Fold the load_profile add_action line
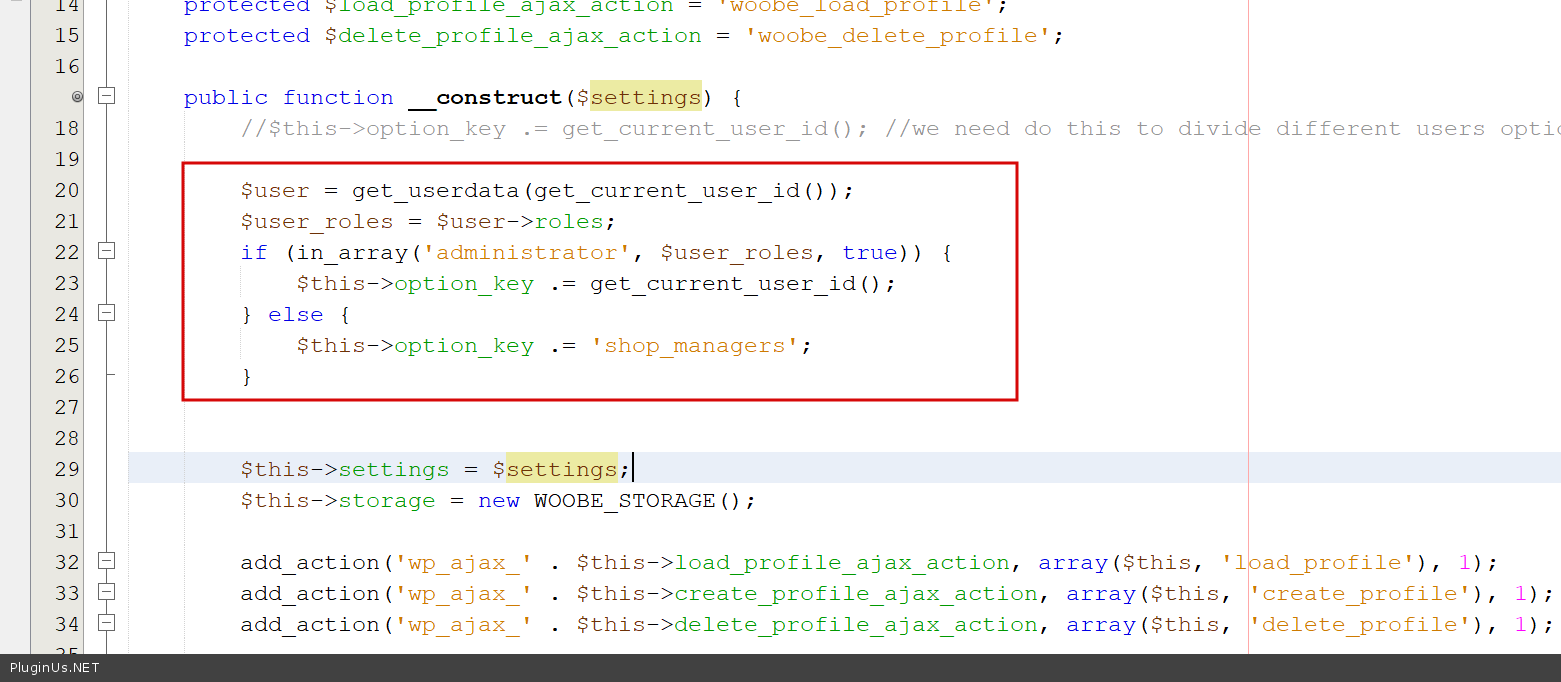The height and width of the screenshot is (682, 1561). [106, 561]
